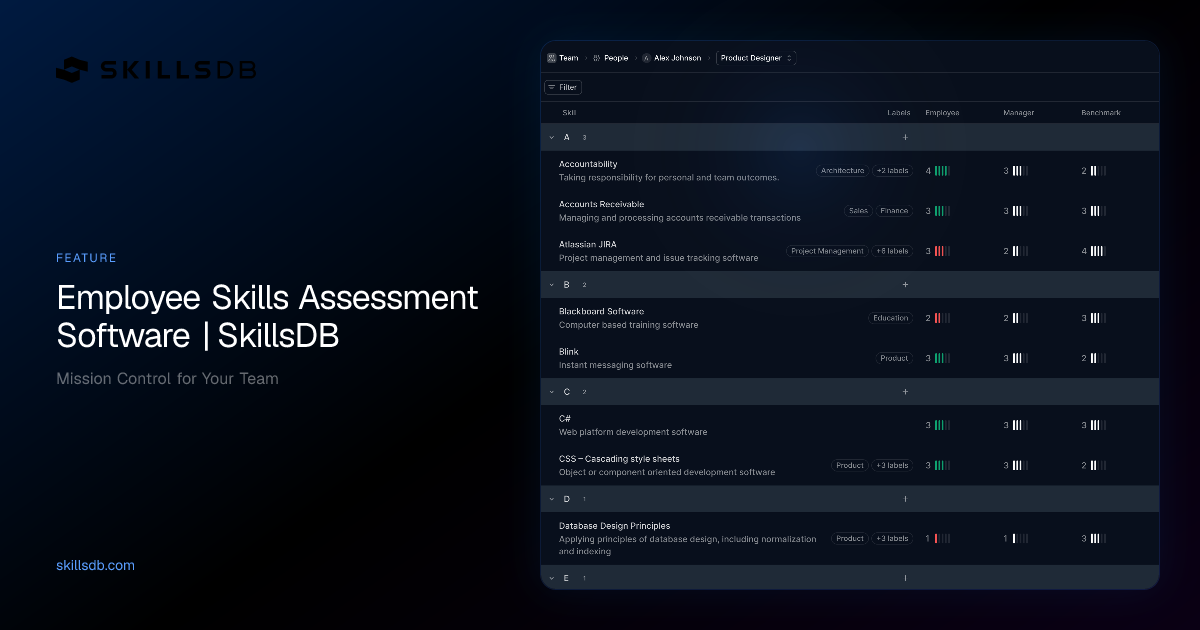This screenshot has height=630, width=1200.
Task: Expand the +2 labels chip on Accountability
Action: click(x=892, y=171)
